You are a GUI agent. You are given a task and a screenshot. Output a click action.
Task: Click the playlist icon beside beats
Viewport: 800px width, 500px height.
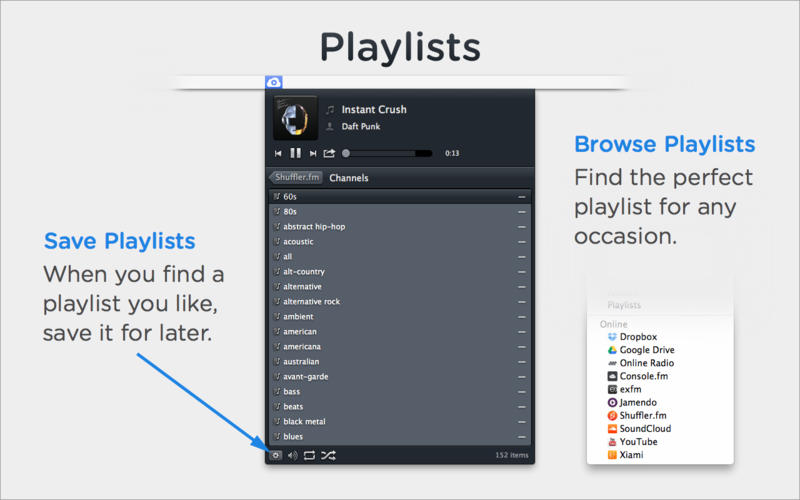point(277,407)
